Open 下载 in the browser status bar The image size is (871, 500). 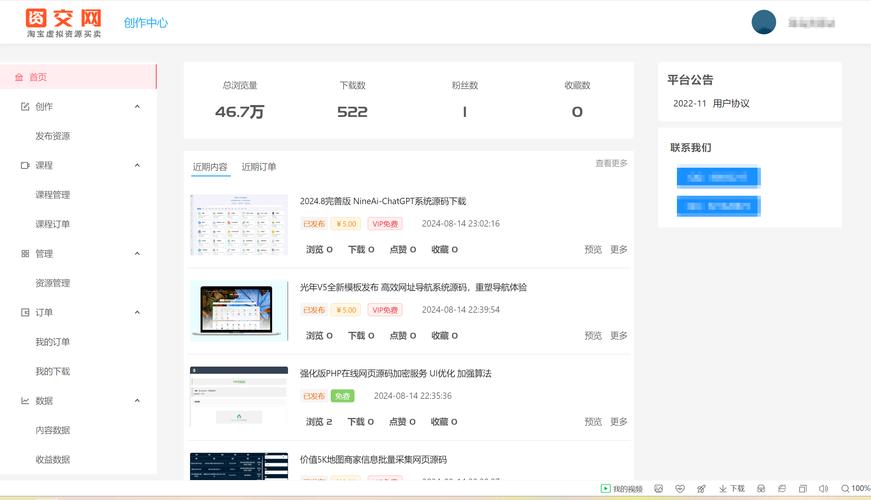pos(732,489)
